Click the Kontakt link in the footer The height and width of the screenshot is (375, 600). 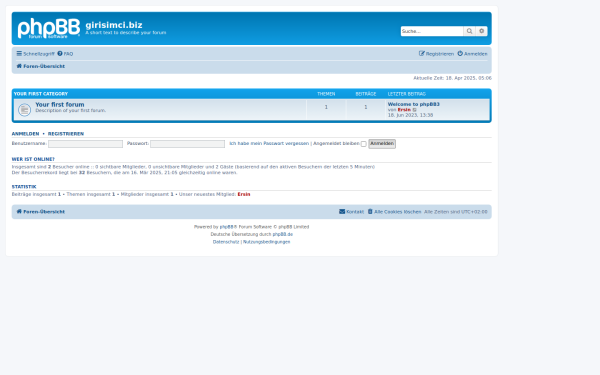coord(351,212)
